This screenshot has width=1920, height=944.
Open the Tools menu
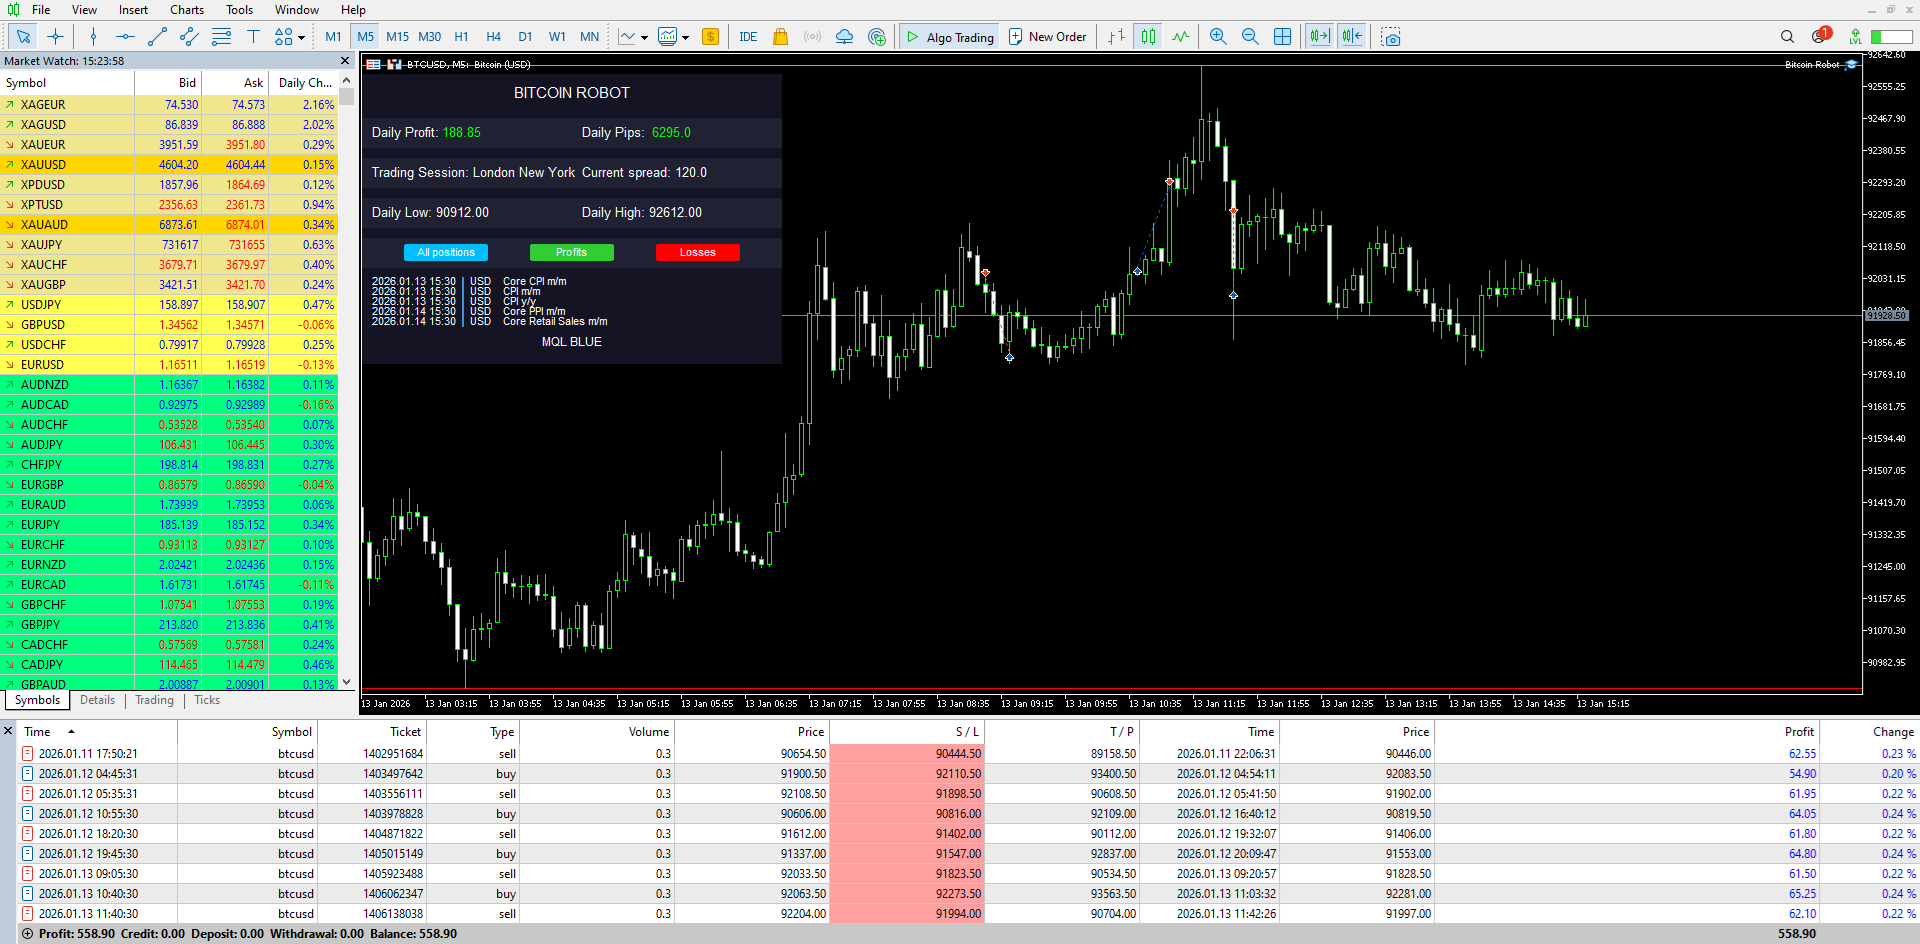tap(239, 10)
